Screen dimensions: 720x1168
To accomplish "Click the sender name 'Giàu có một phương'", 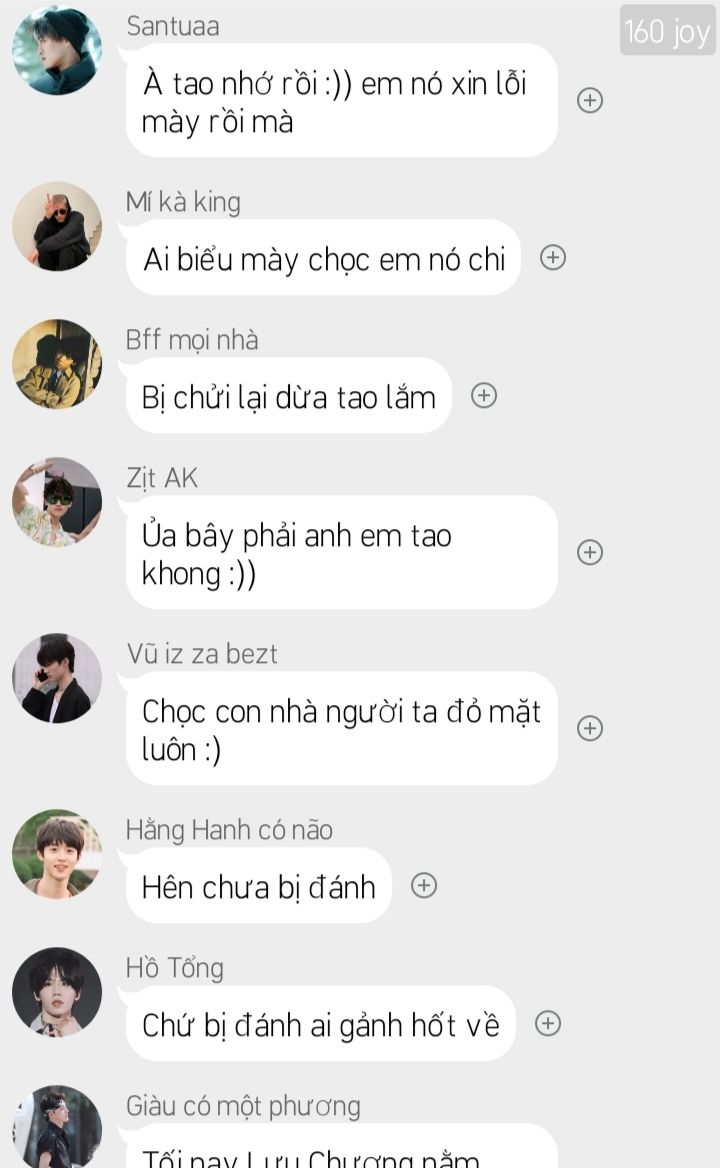I will click(x=243, y=1106).
